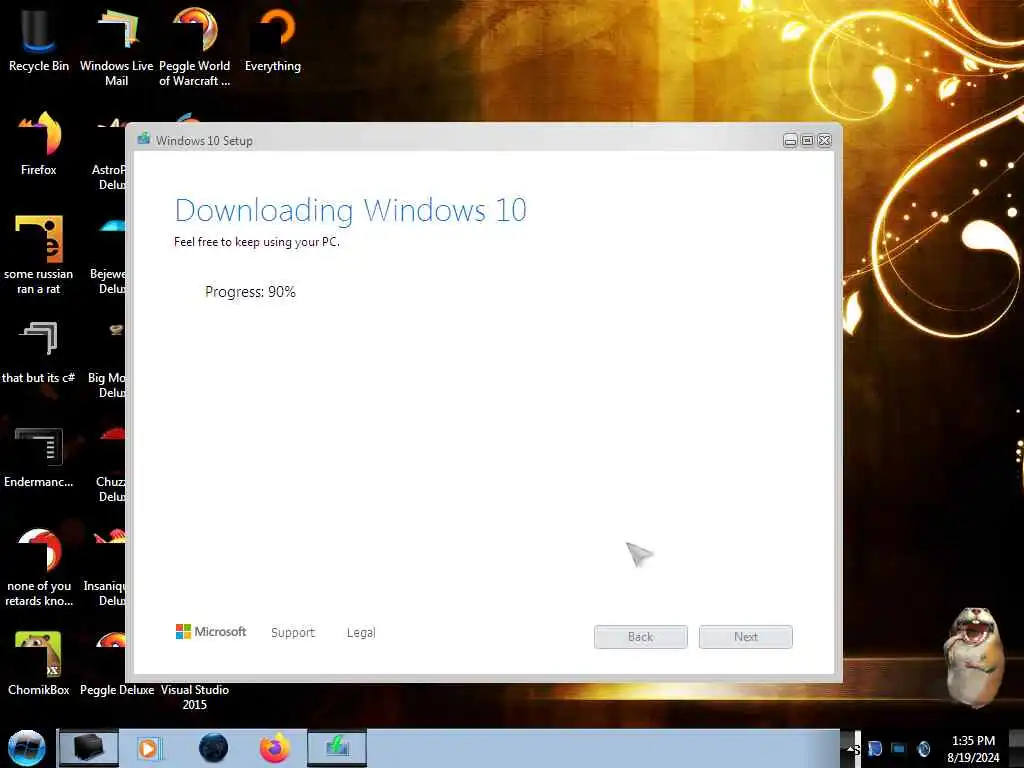Open Peggle World of Warcraft shortcut

coord(195,46)
